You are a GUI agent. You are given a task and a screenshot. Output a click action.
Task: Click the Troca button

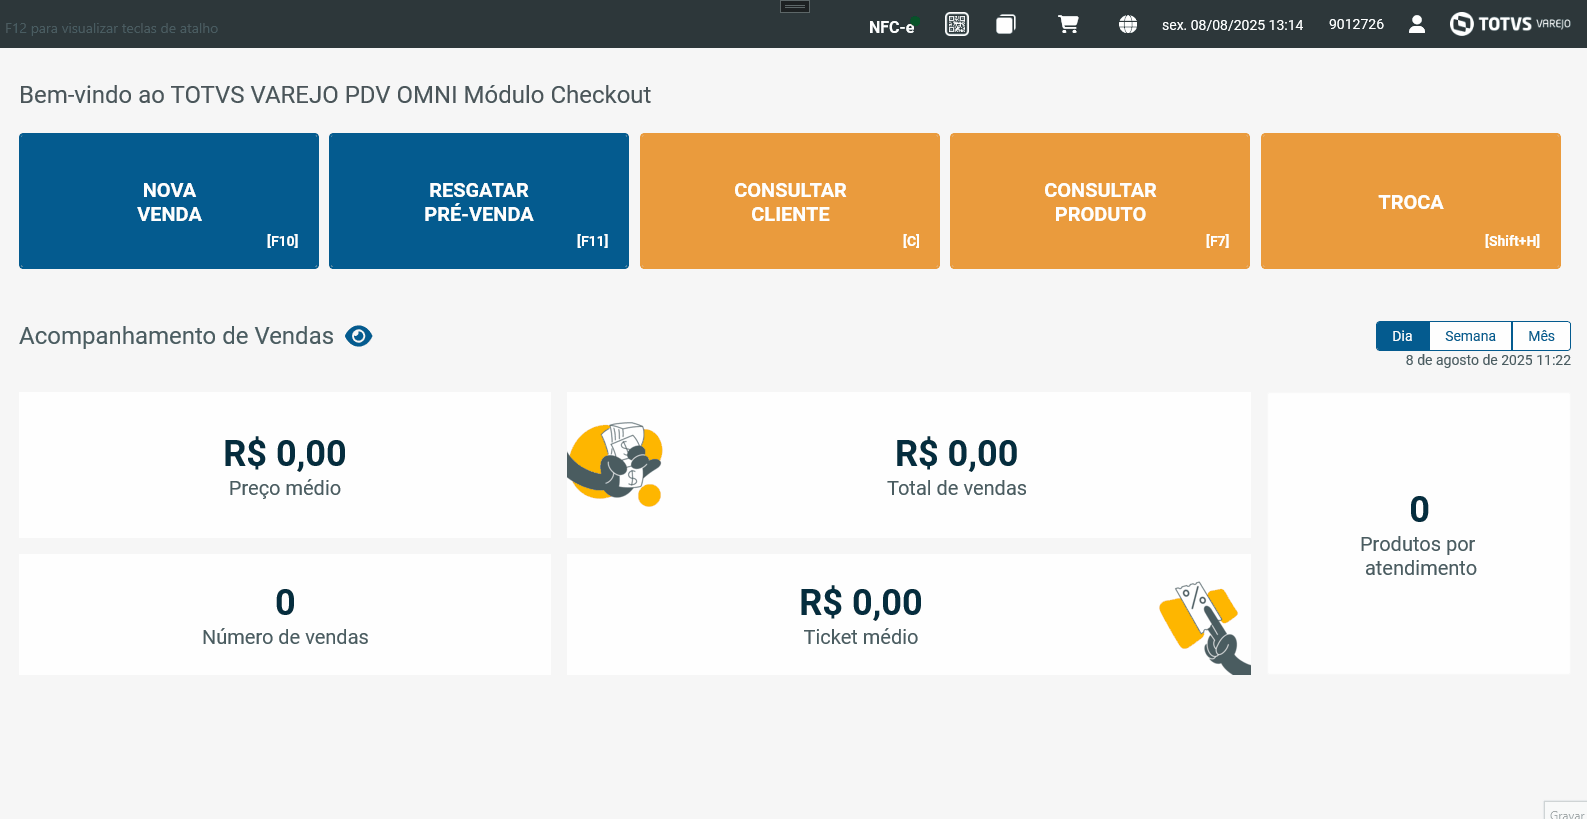(x=1411, y=201)
